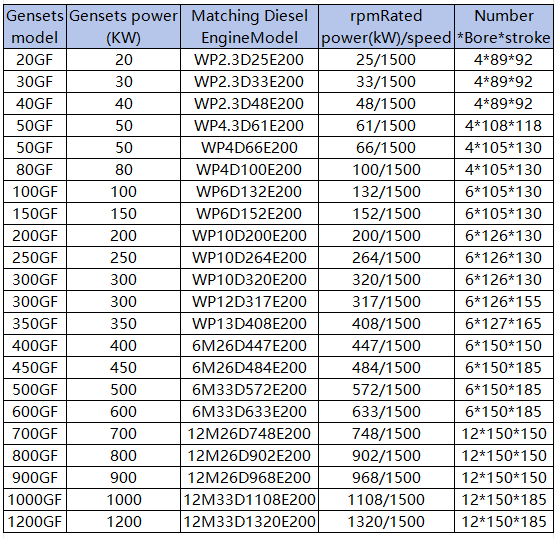
Task: Click engine model WP2.3D48E200
Action: [249, 104]
